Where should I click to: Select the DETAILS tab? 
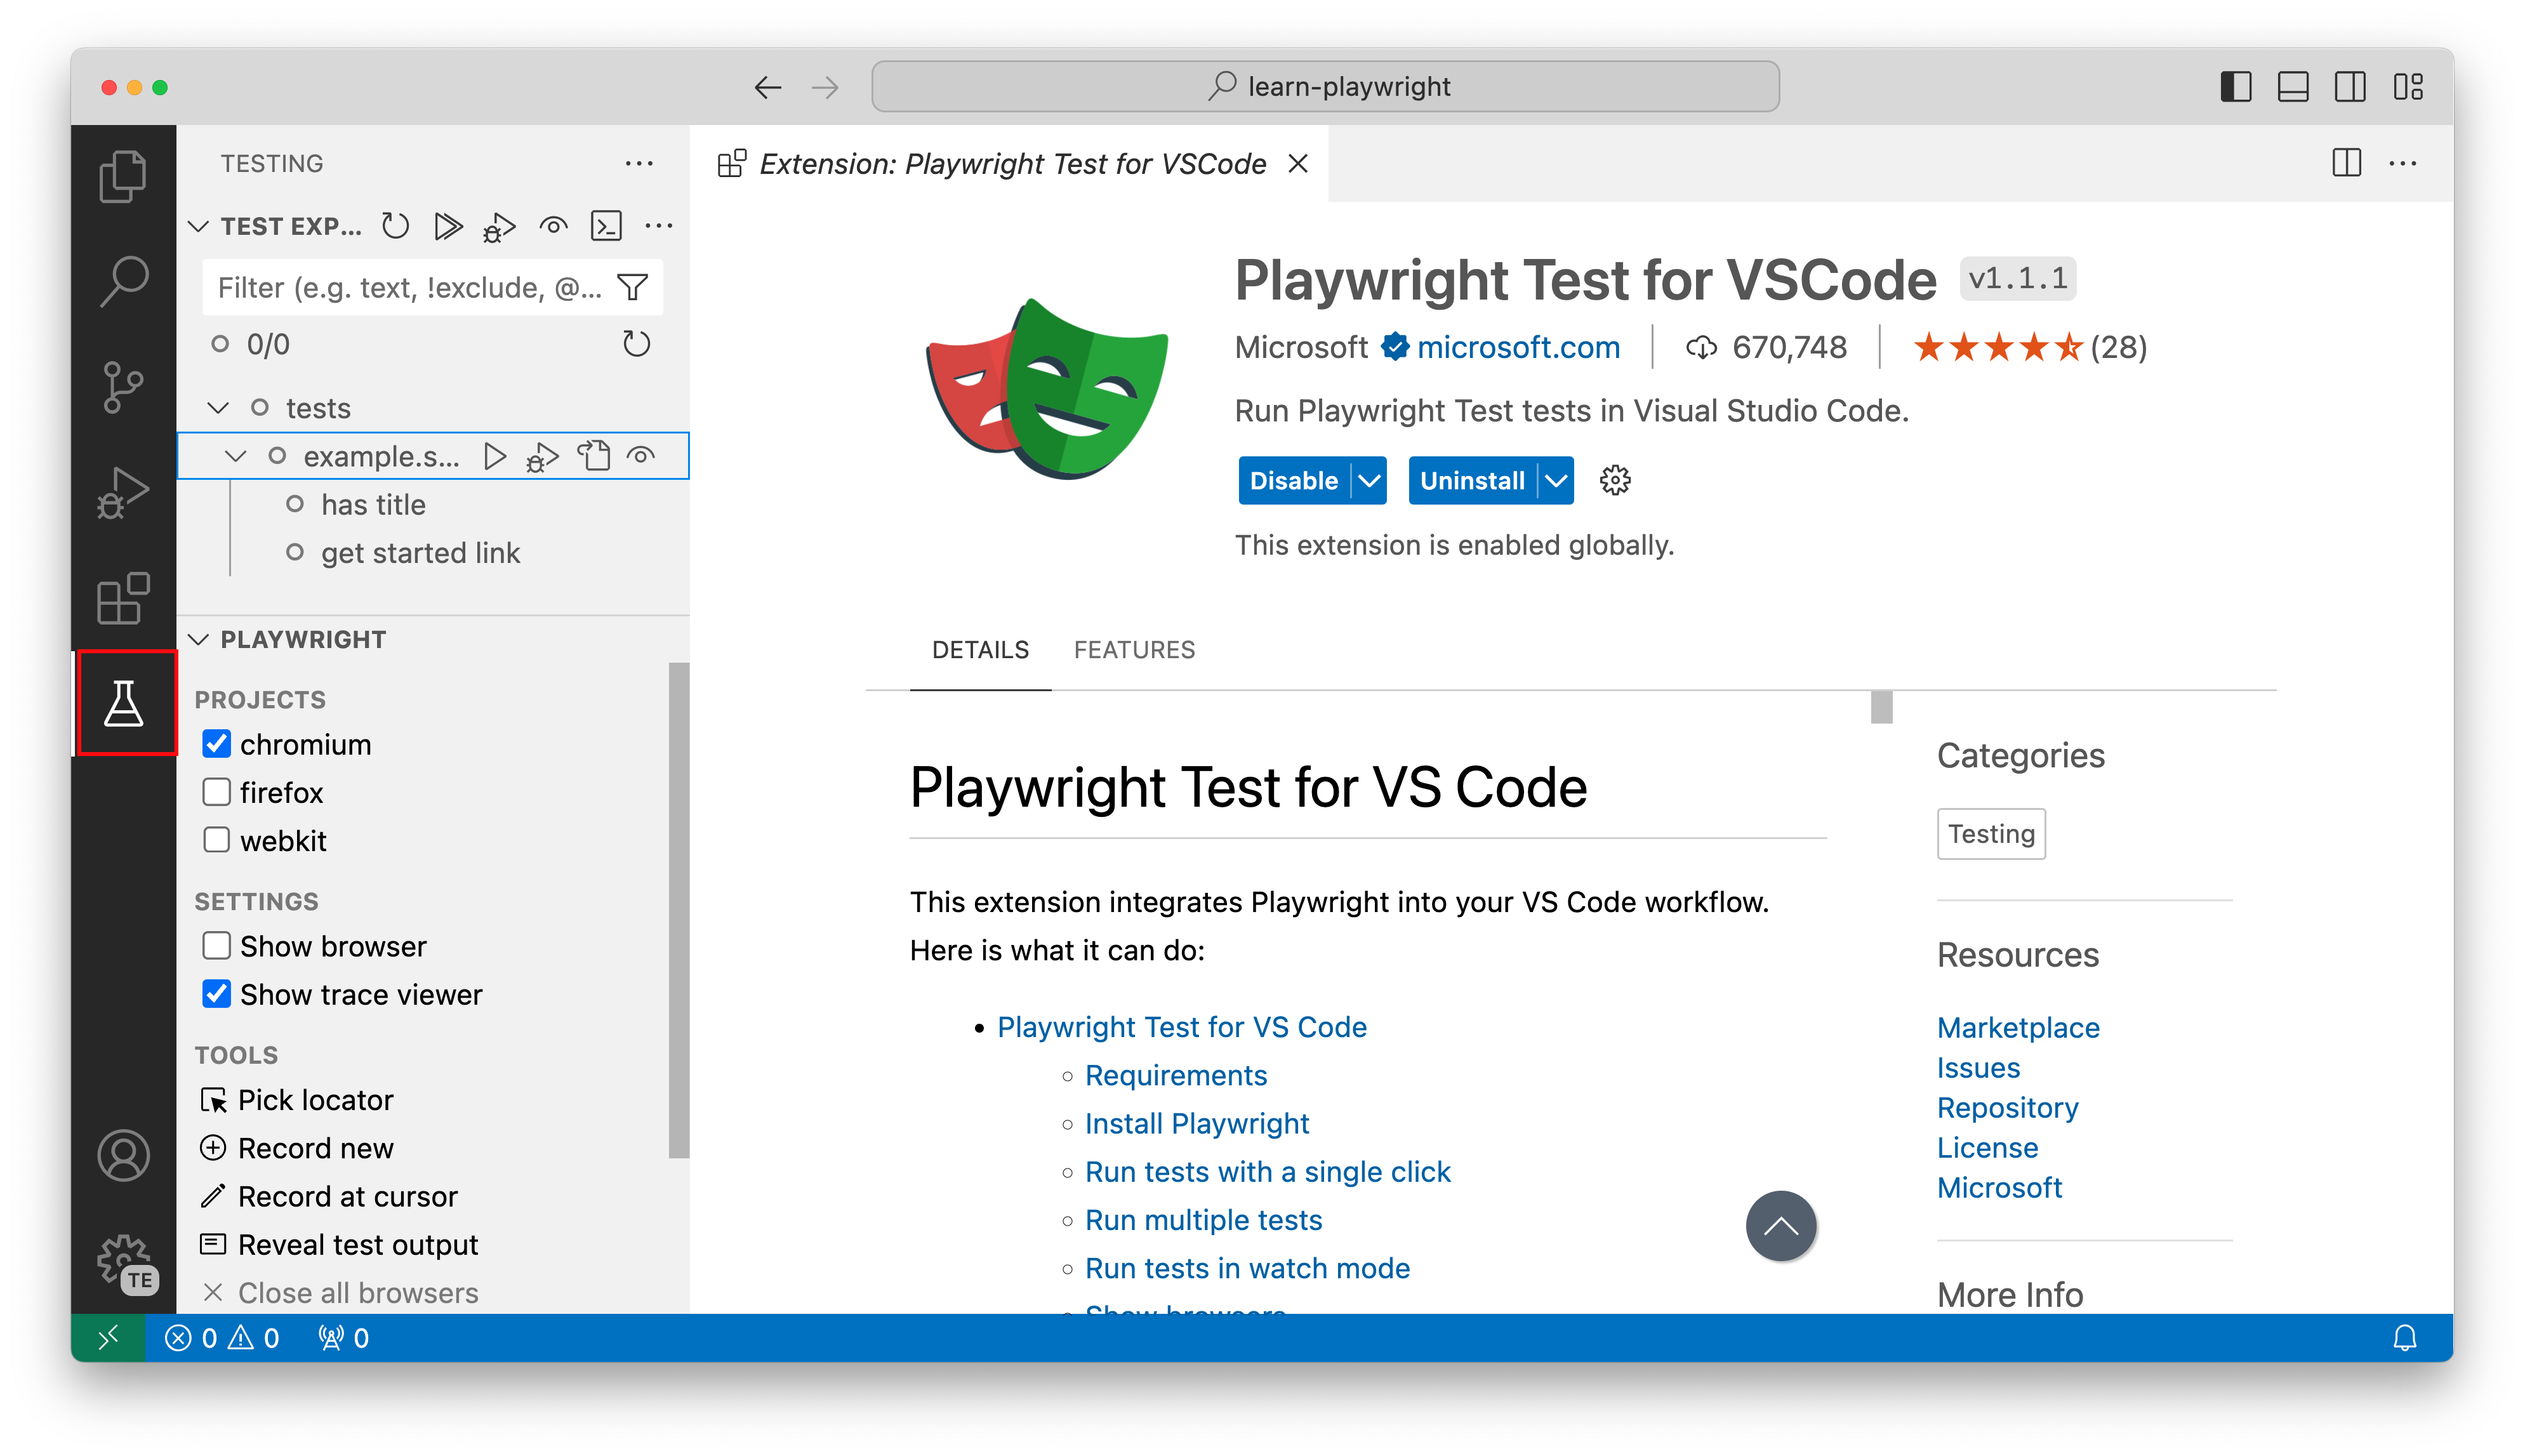click(980, 650)
